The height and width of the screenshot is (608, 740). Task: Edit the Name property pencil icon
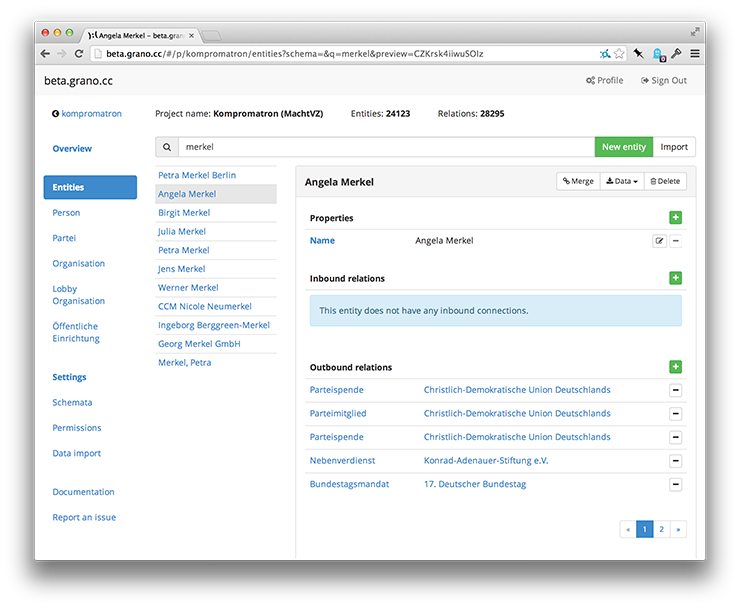(x=659, y=241)
